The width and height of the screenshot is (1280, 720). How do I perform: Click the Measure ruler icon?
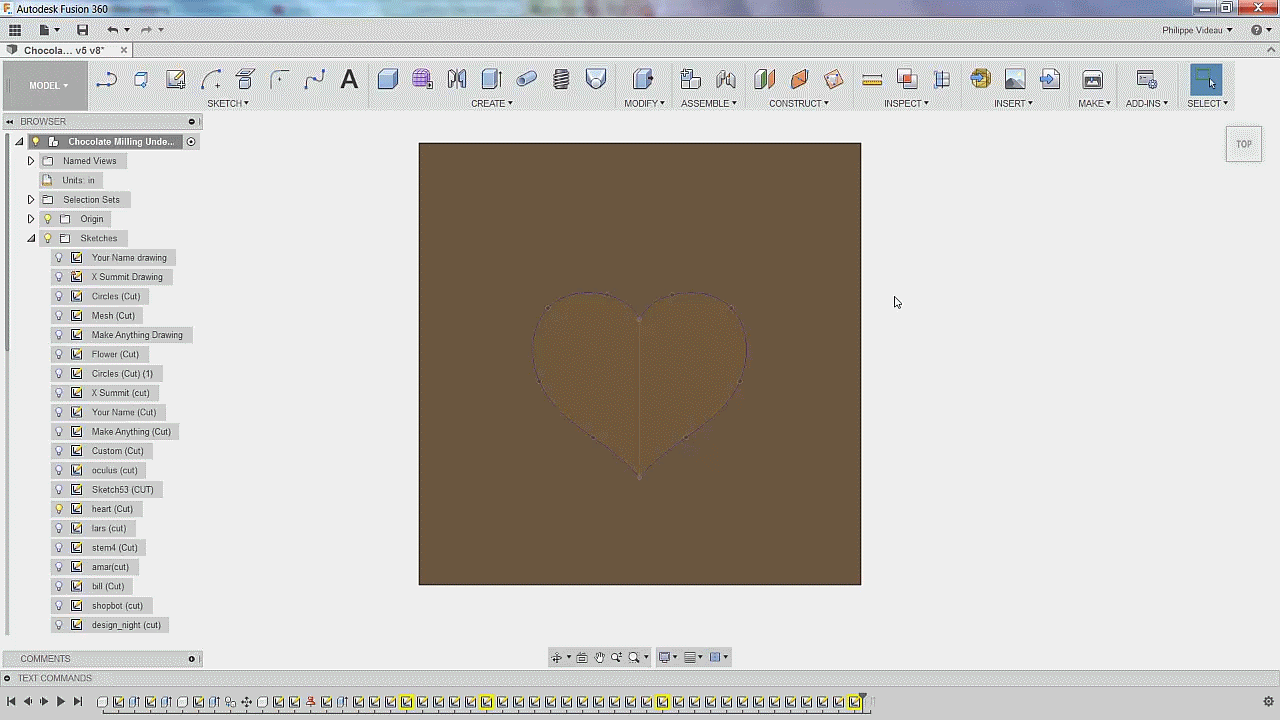(872, 80)
